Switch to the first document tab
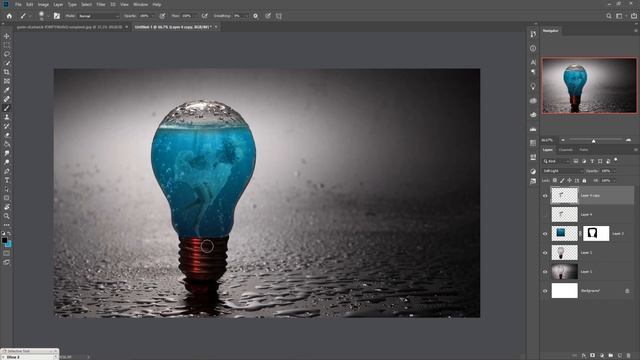The height and width of the screenshot is (360, 640). [x=69, y=27]
